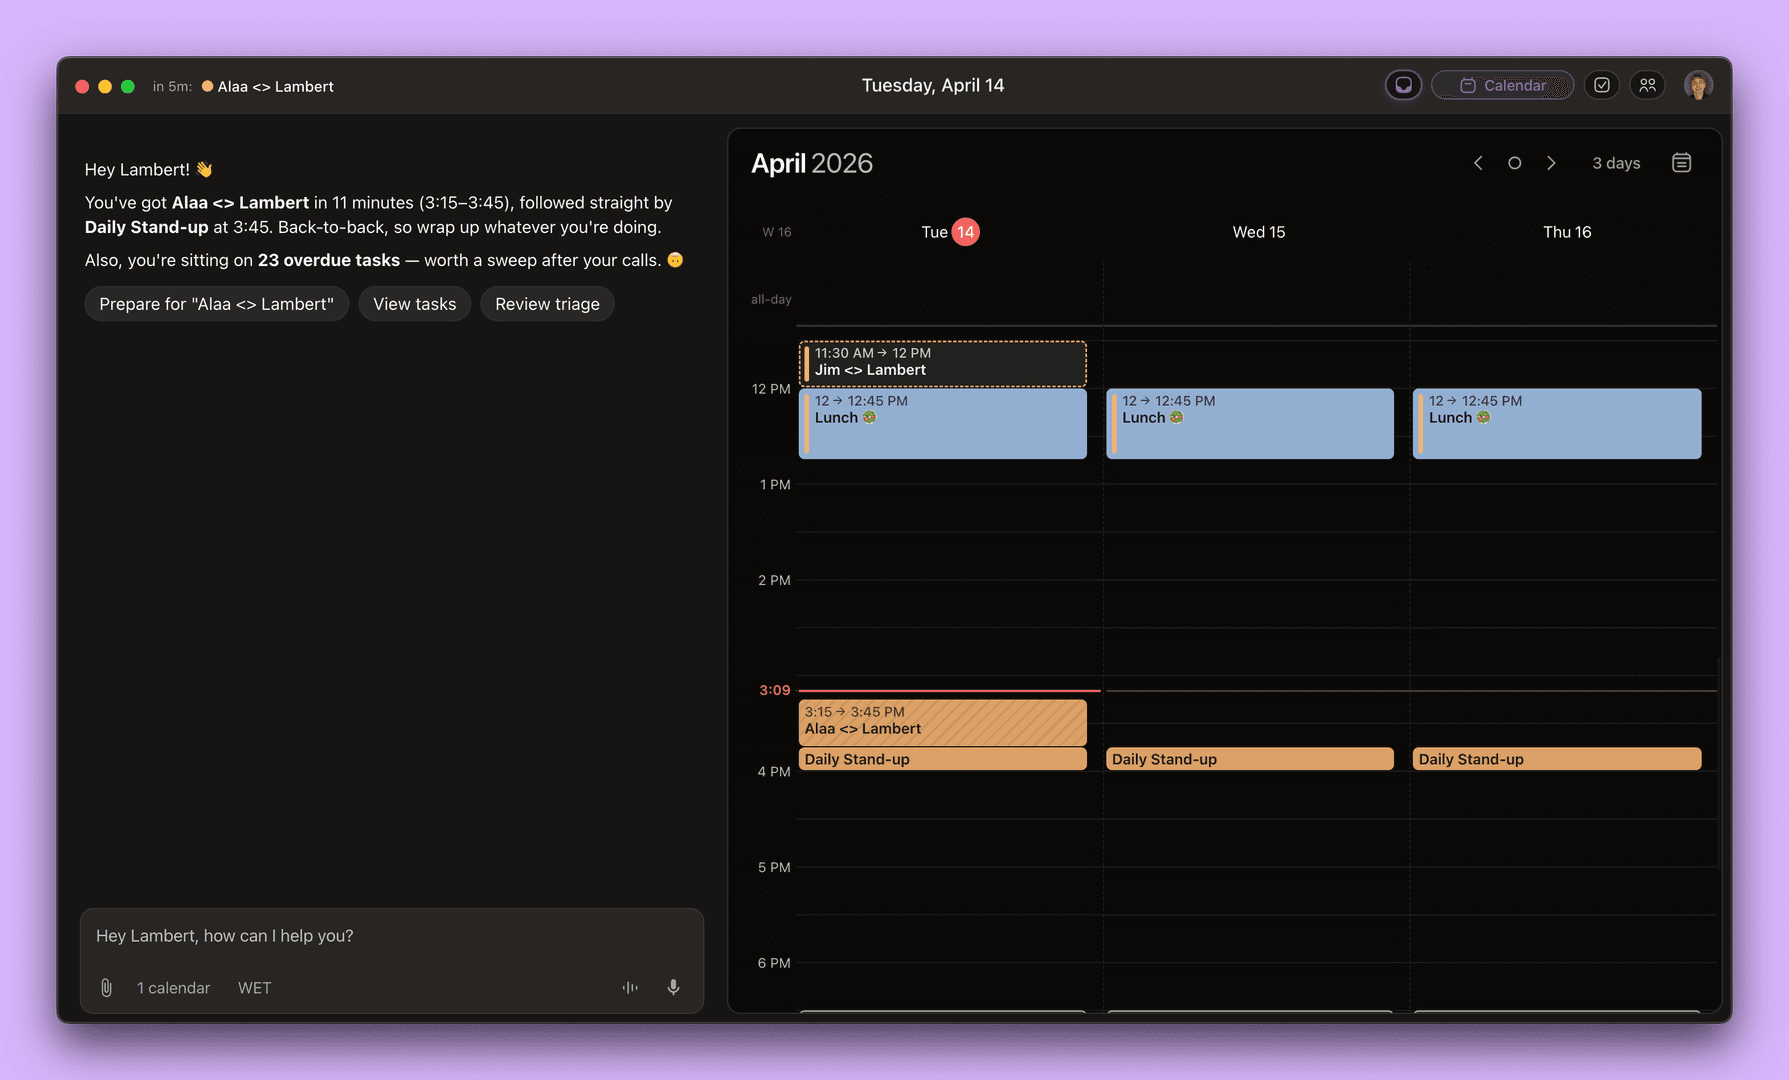Open Wednesday's Lunch event
Screen dimensions: 1789x1080
1250,424
